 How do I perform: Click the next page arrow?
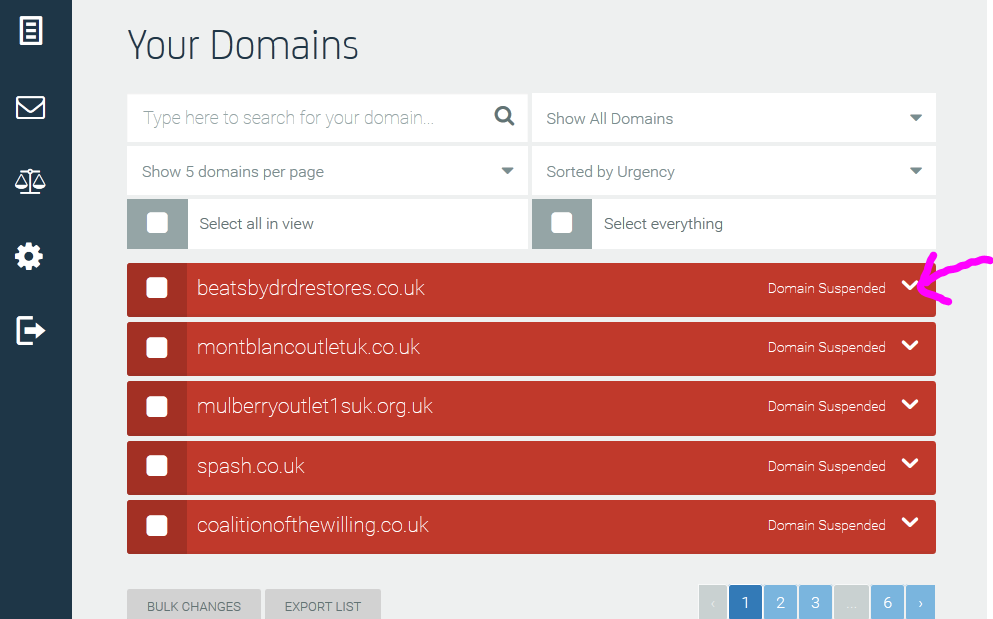[920, 603]
